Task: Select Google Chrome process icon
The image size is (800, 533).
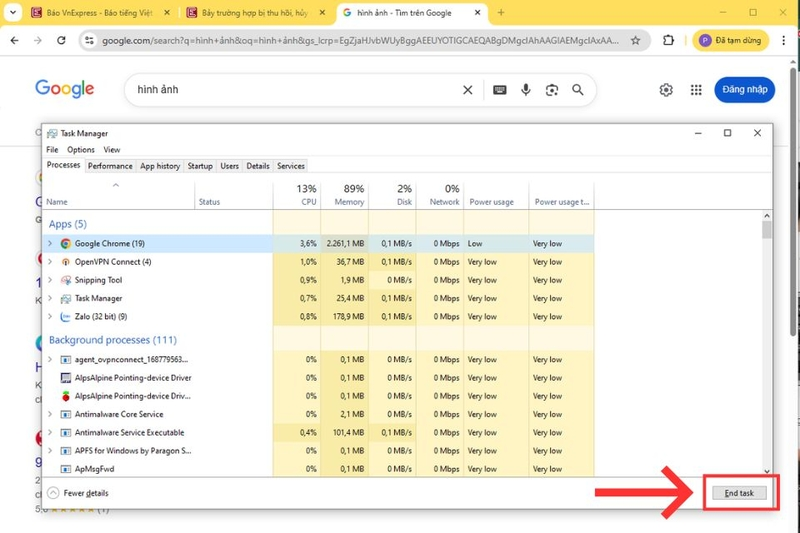Action: (x=66, y=244)
